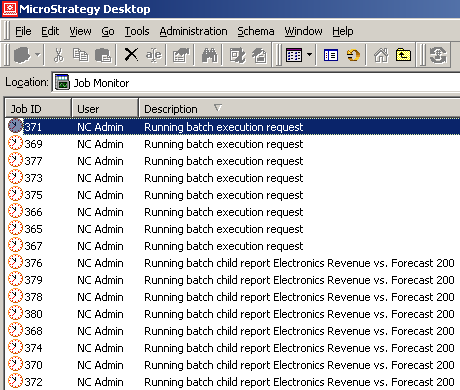Select job ID 370 row

[233, 365]
